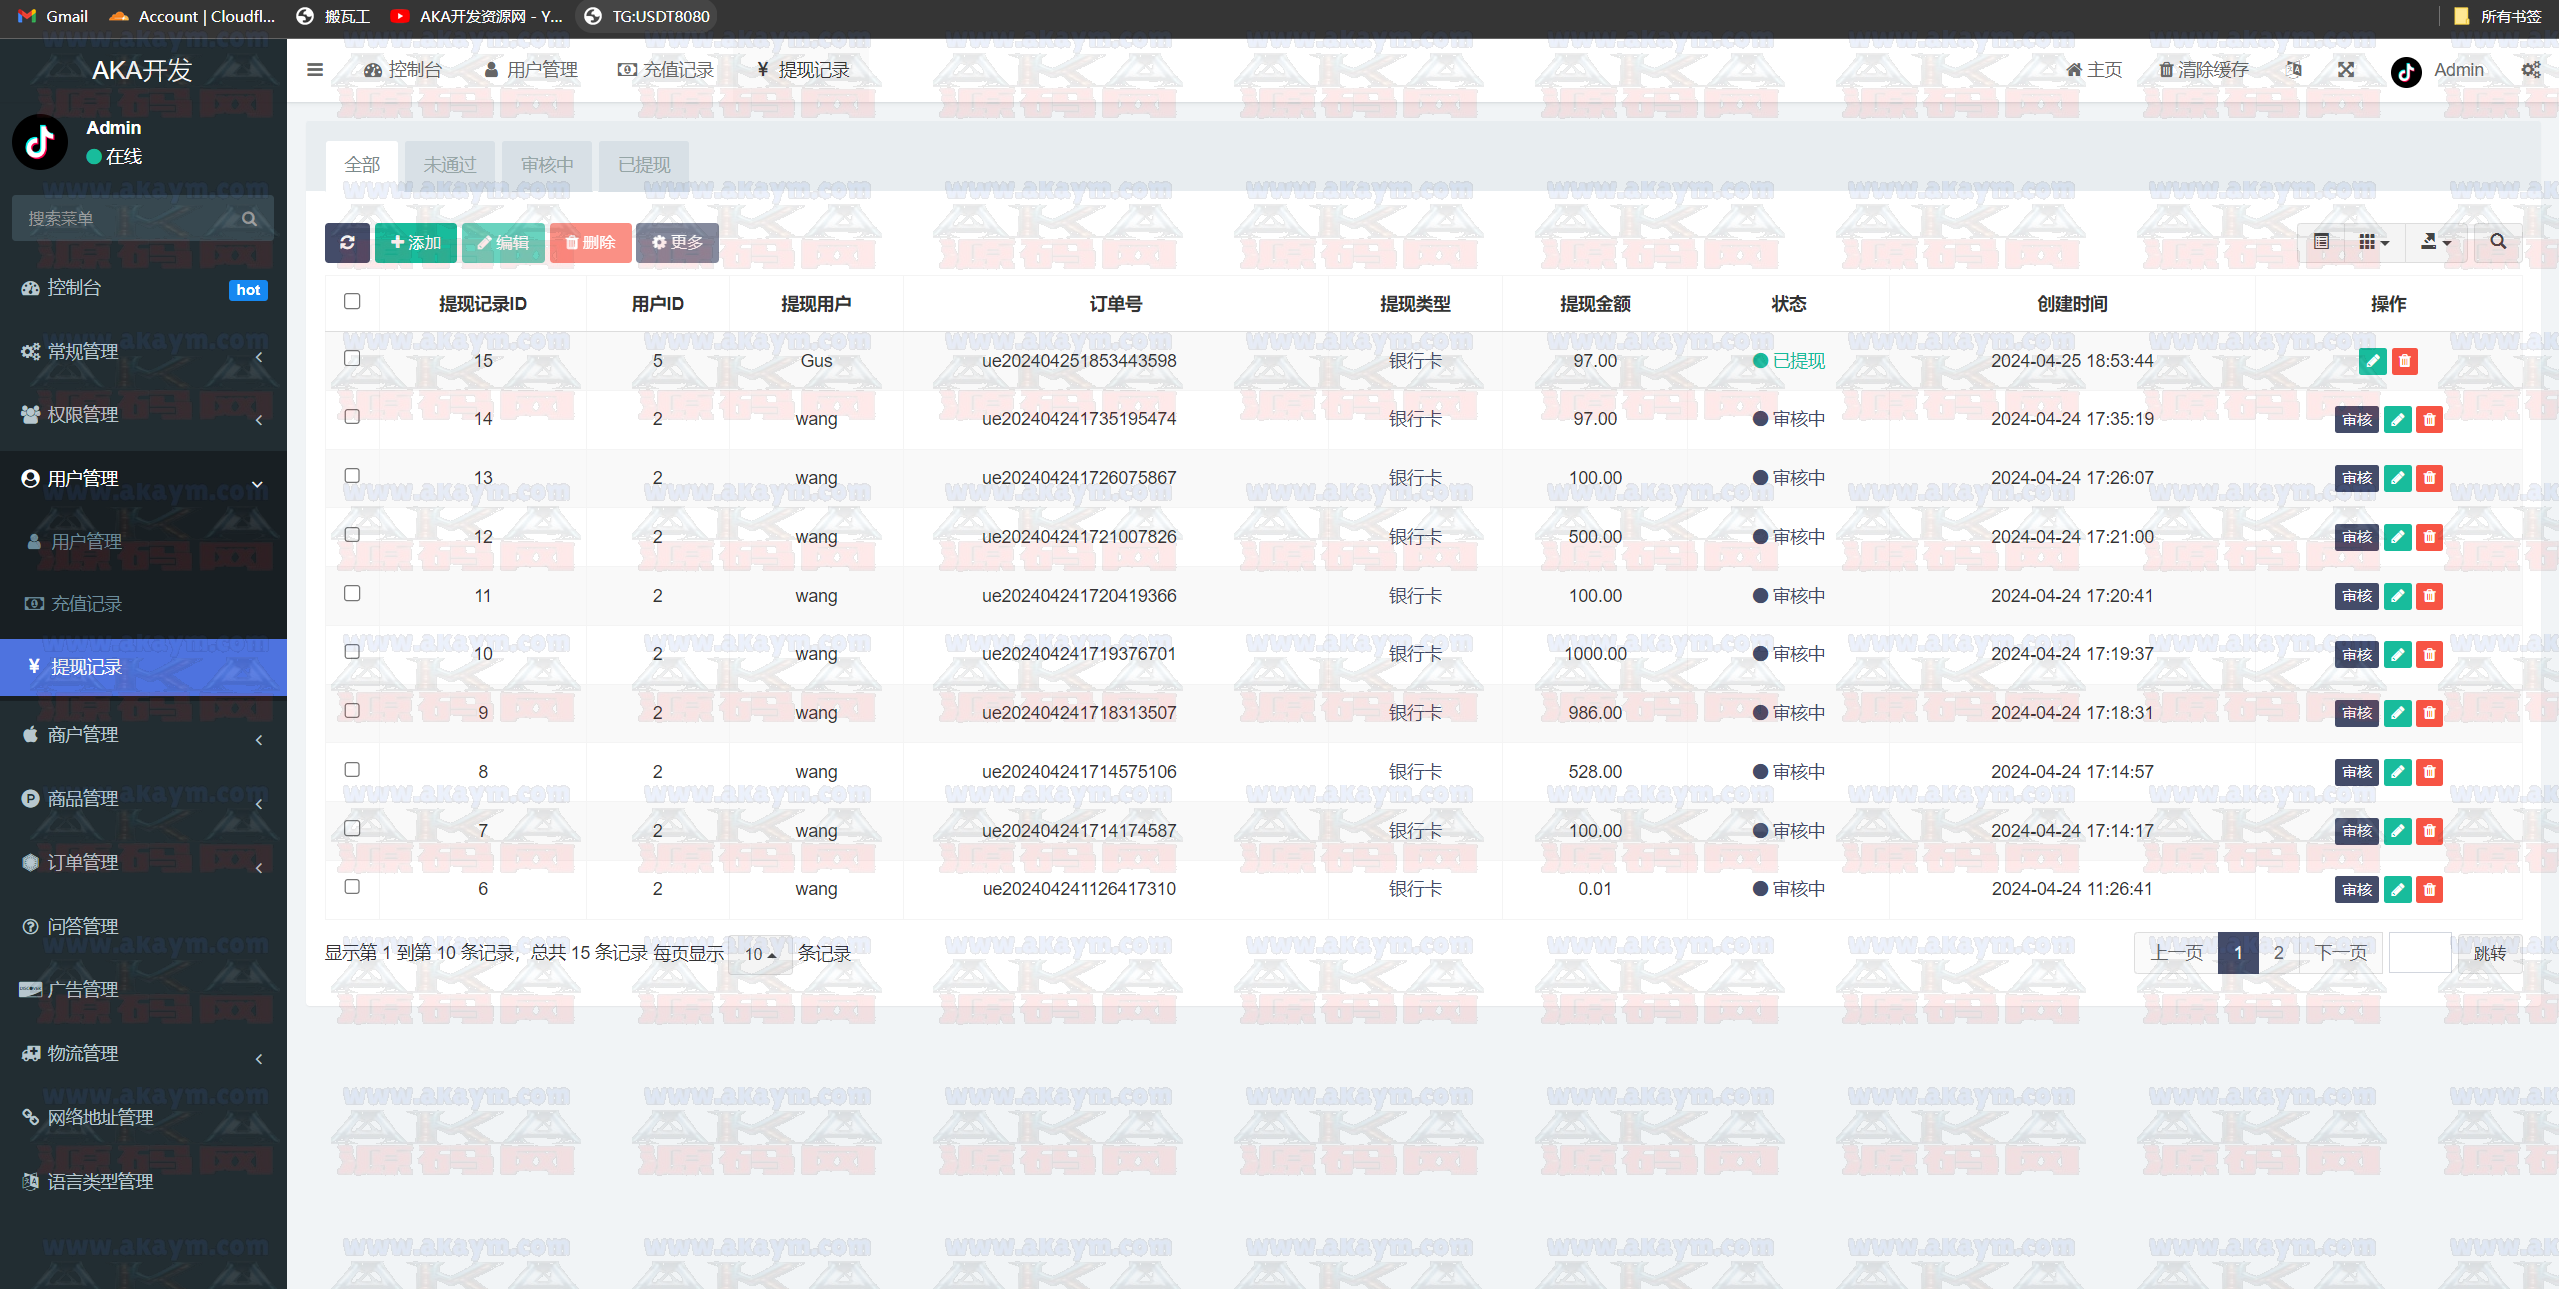
Task: Toggle the hamburger sidebar menu icon
Action: coord(315,70)
